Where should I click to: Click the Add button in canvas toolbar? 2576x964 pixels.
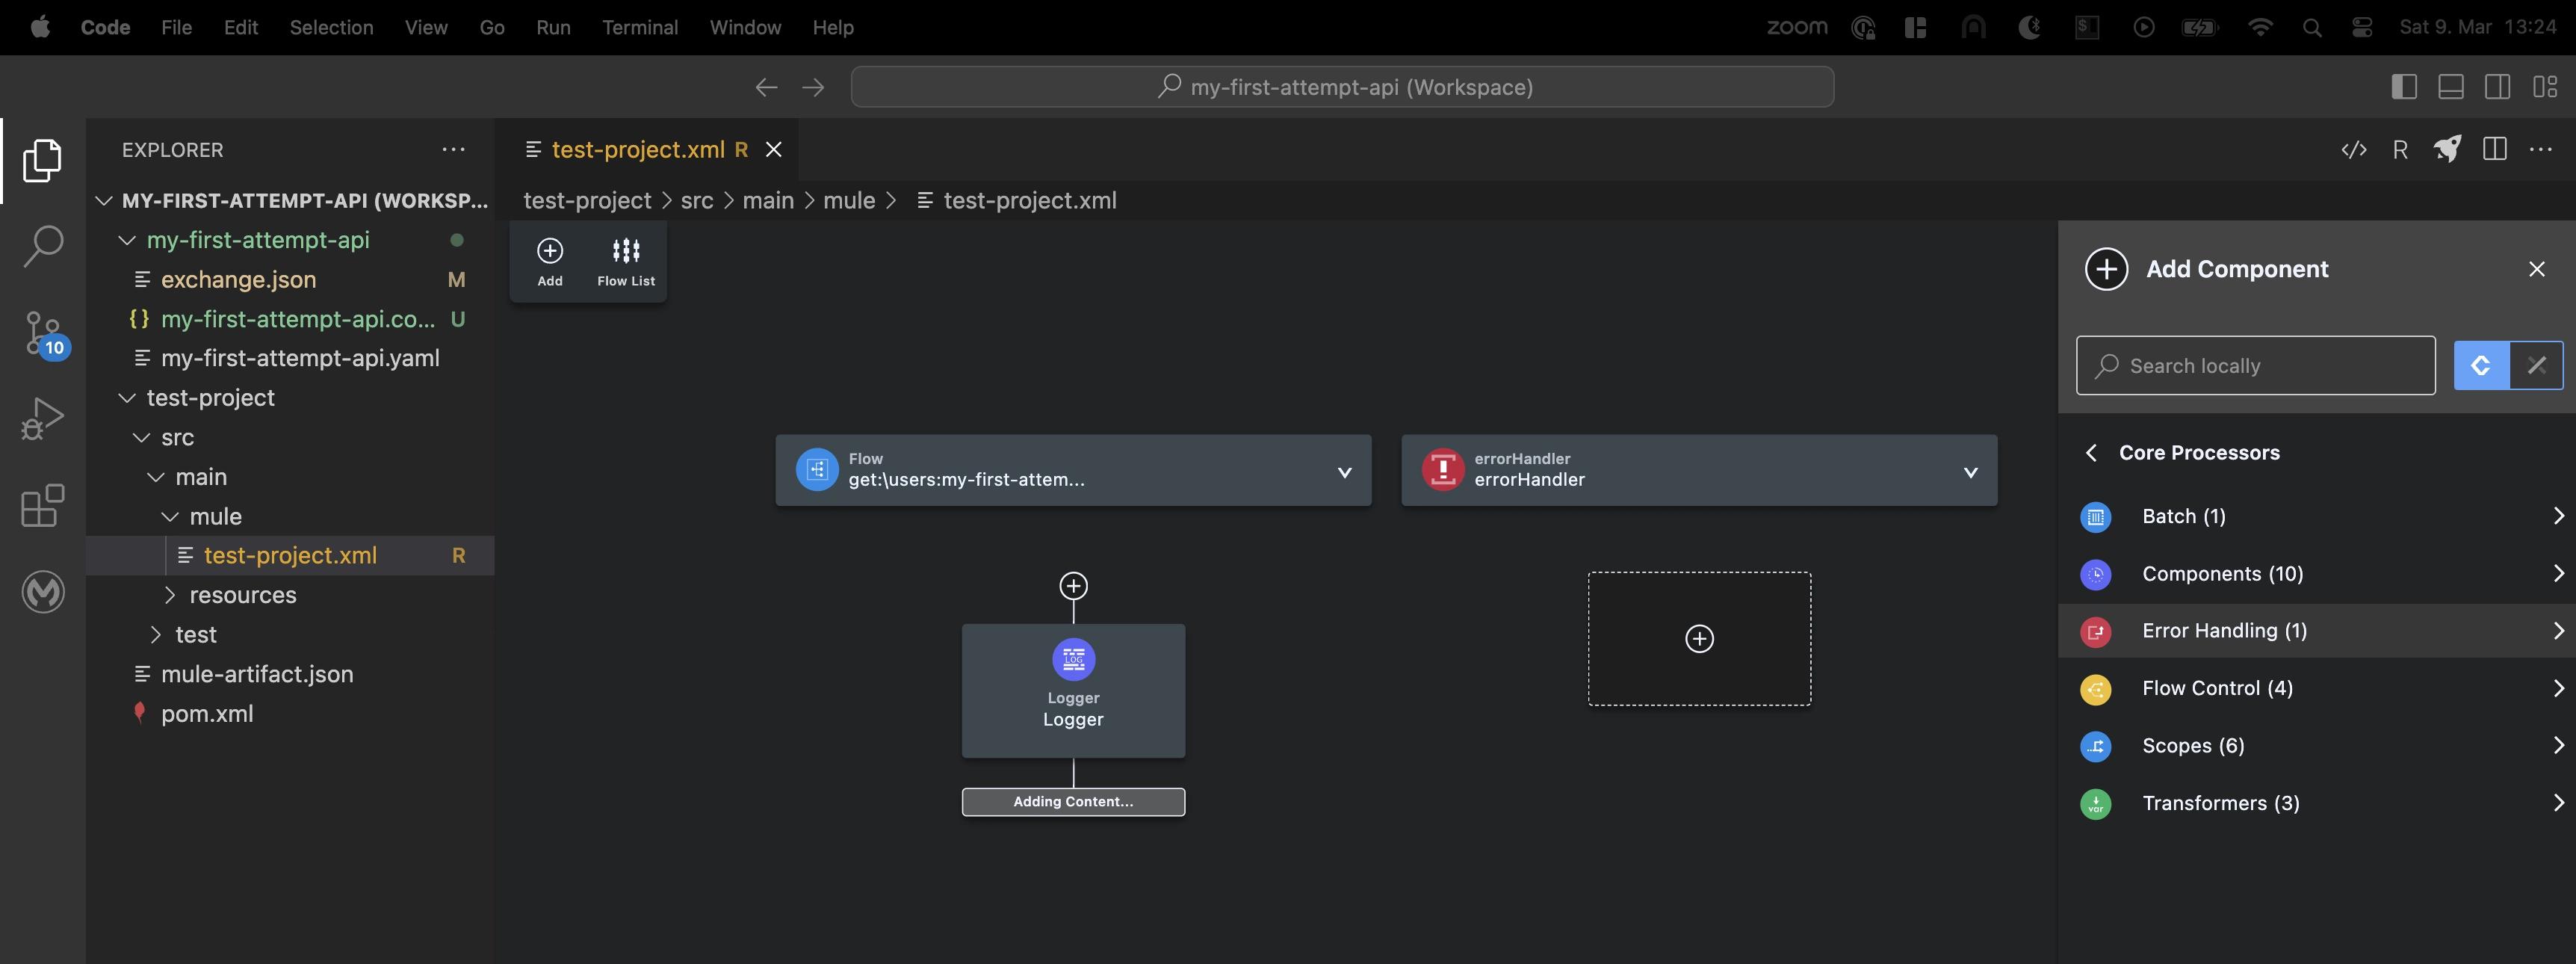point(549,261)
